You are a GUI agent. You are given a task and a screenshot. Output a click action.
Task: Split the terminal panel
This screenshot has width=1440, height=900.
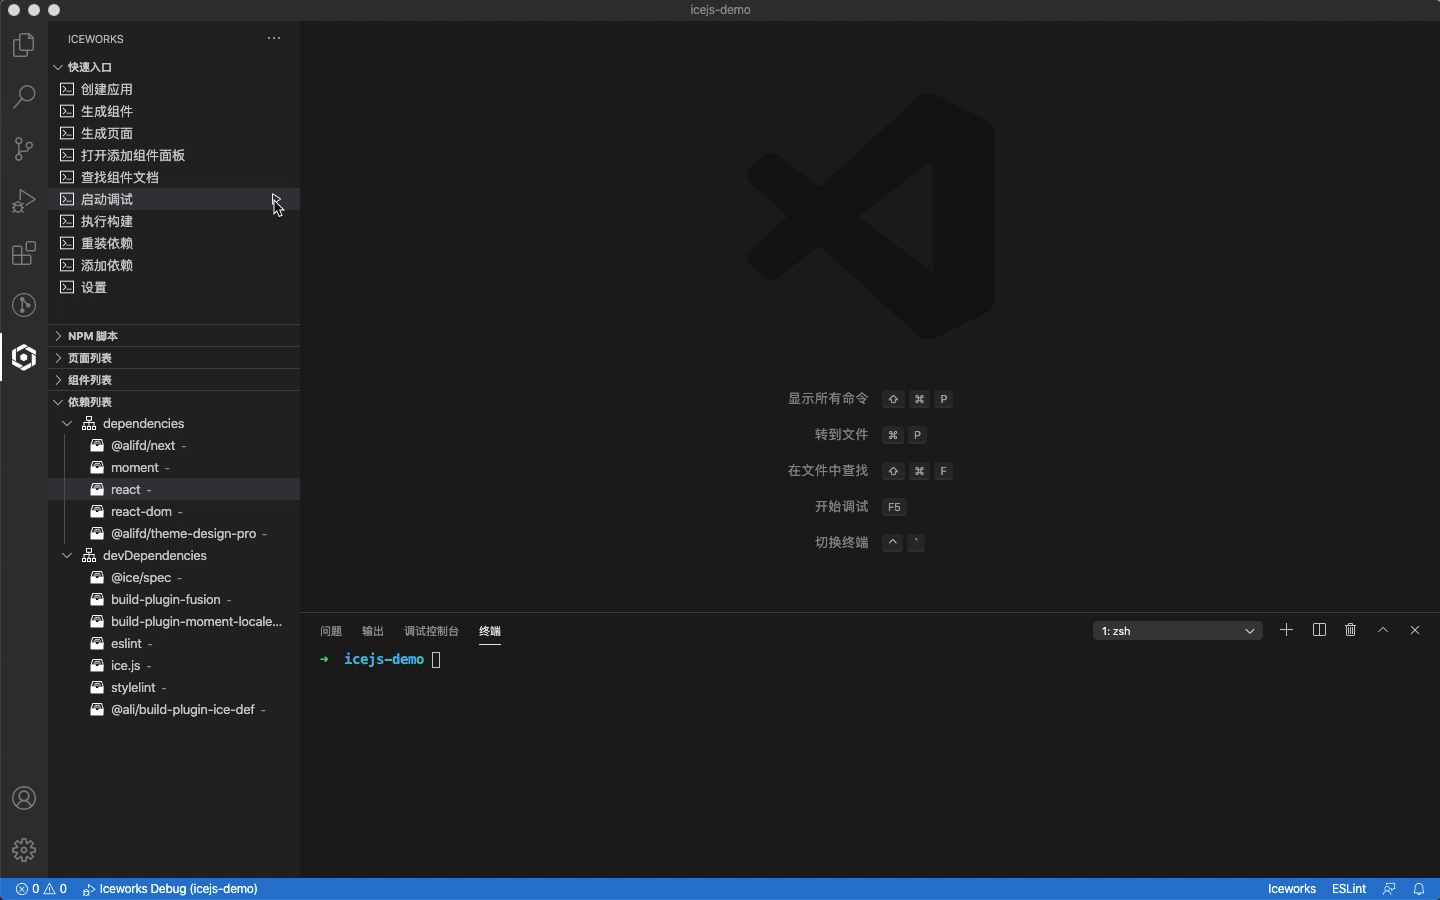pos(1319,630)
